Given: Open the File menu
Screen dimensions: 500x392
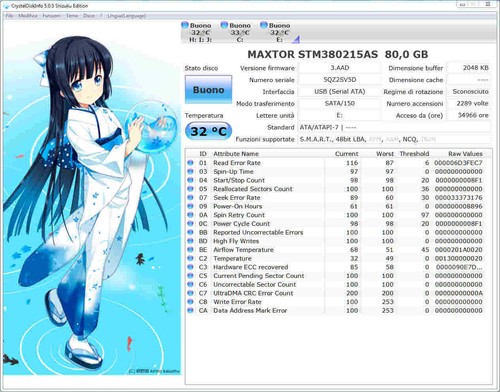Looking at the screenshot, I should pyautogui.click(x=9, y=16).
